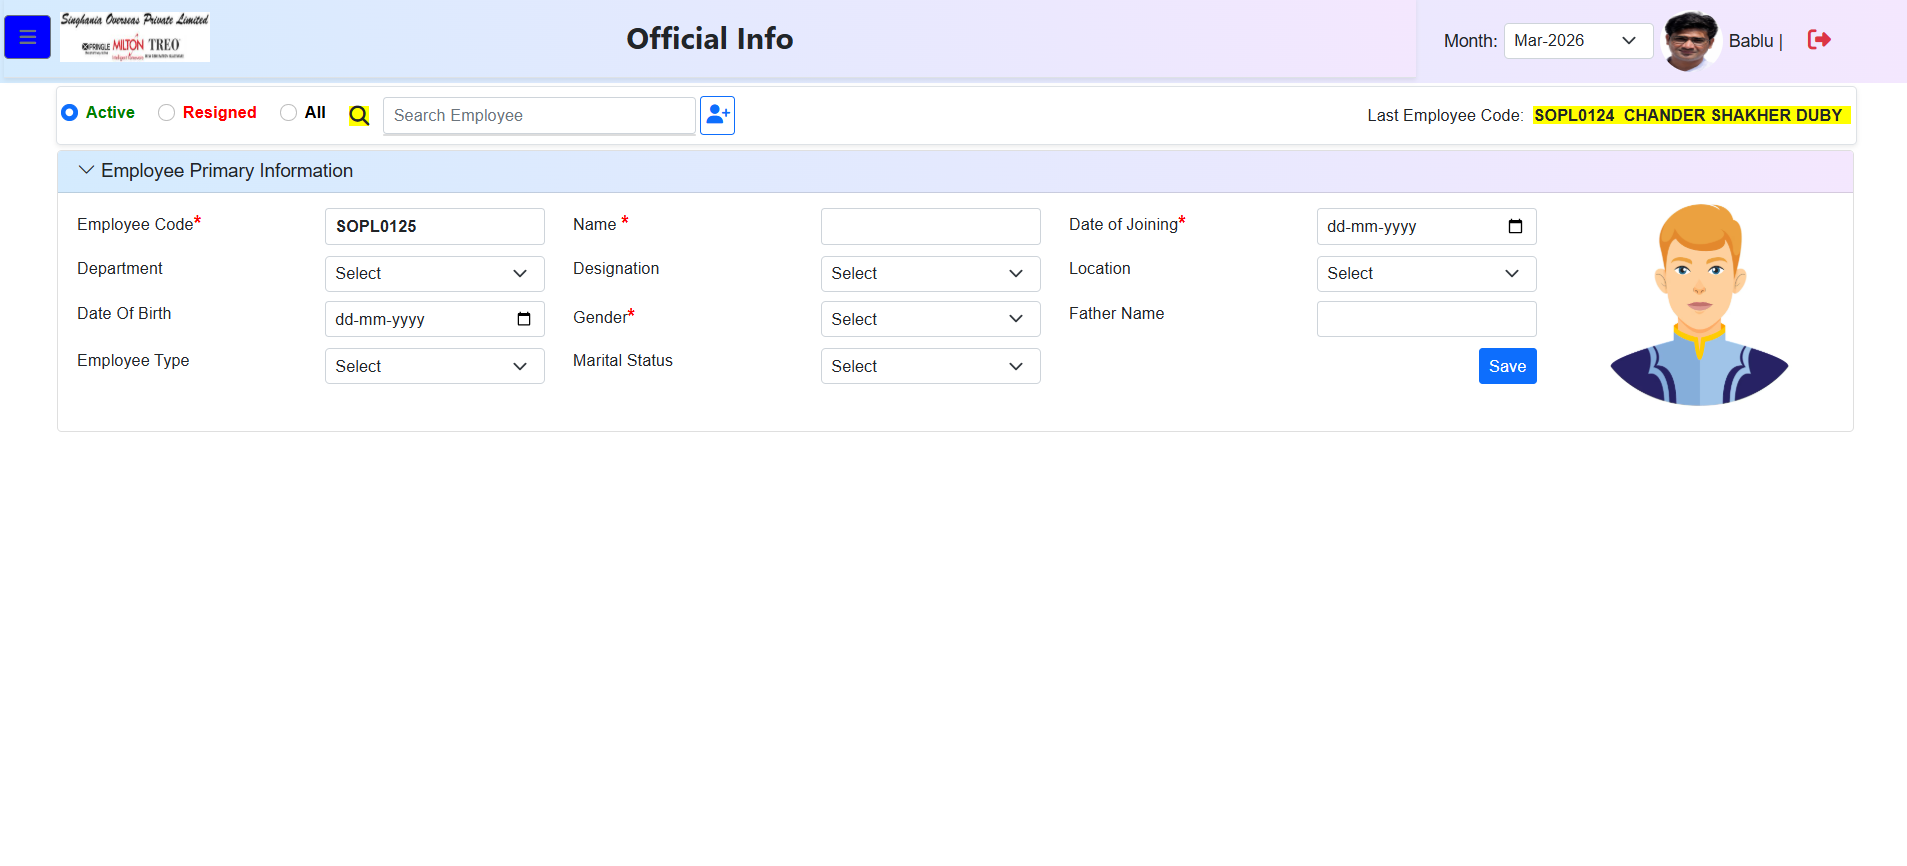Select the Resigned radio button
The image size is (1907, 866).
coord(166,113)
